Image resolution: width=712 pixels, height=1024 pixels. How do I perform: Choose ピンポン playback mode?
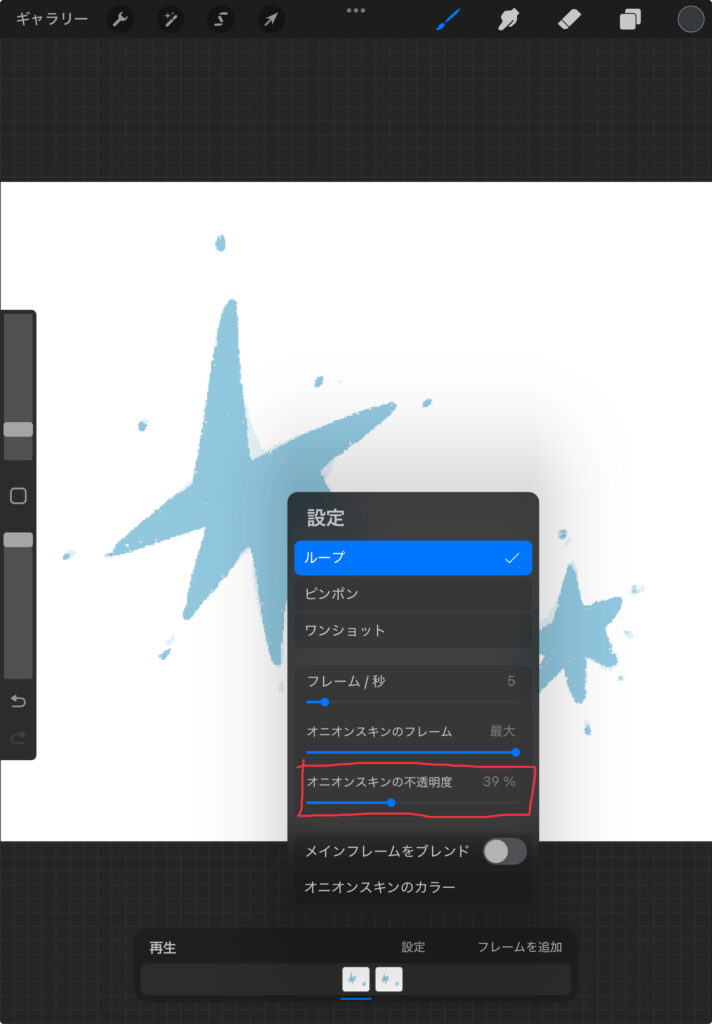point(412,594)
